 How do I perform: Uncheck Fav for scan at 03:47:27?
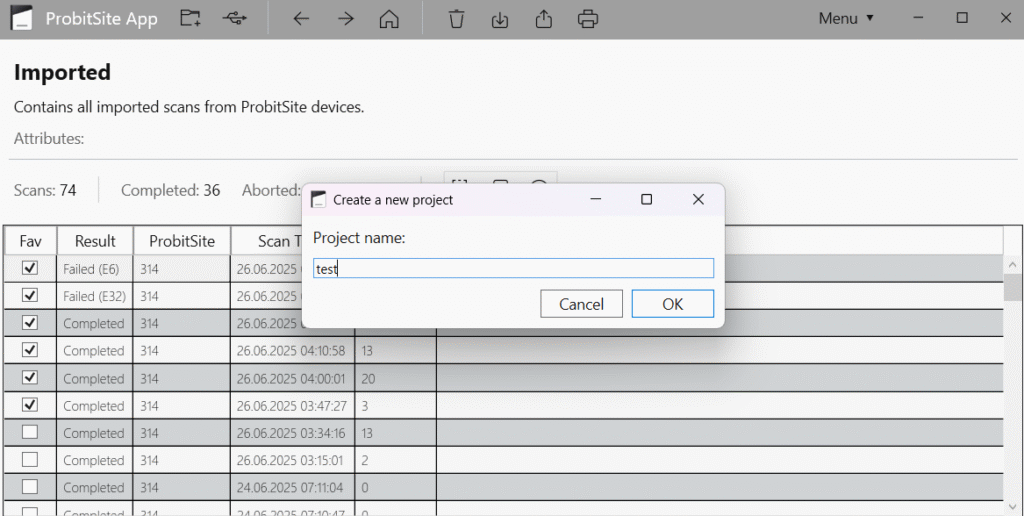(x=30, y=405)
